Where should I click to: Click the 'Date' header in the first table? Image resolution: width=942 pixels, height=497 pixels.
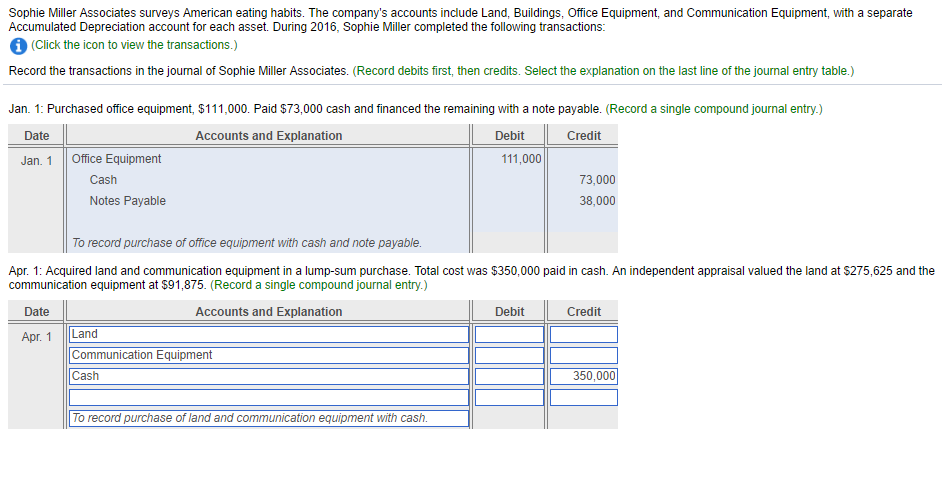click(37, 136)
